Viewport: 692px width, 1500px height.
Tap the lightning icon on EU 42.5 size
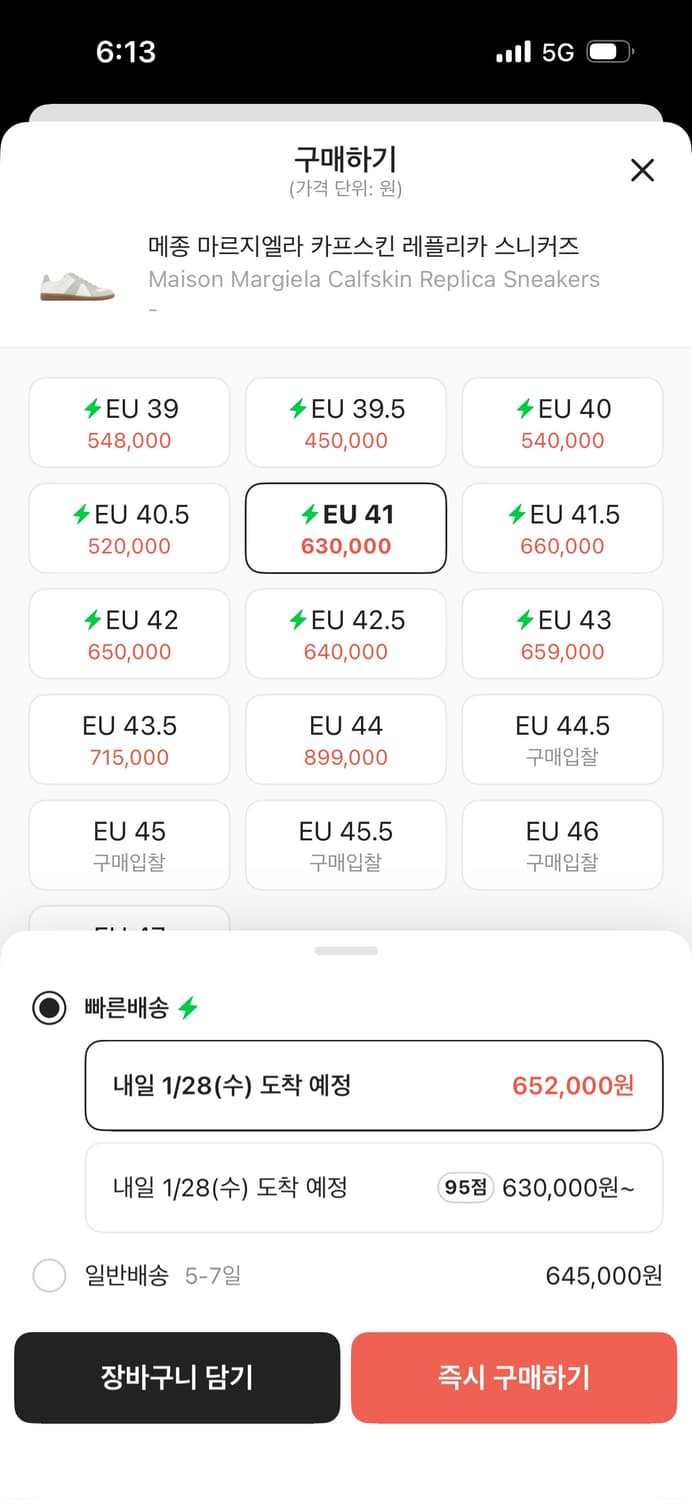click(x=300, y=619)
